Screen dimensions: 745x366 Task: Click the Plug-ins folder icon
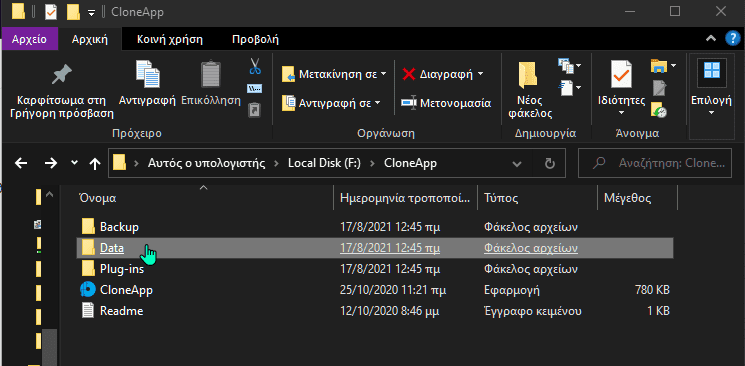88,269
